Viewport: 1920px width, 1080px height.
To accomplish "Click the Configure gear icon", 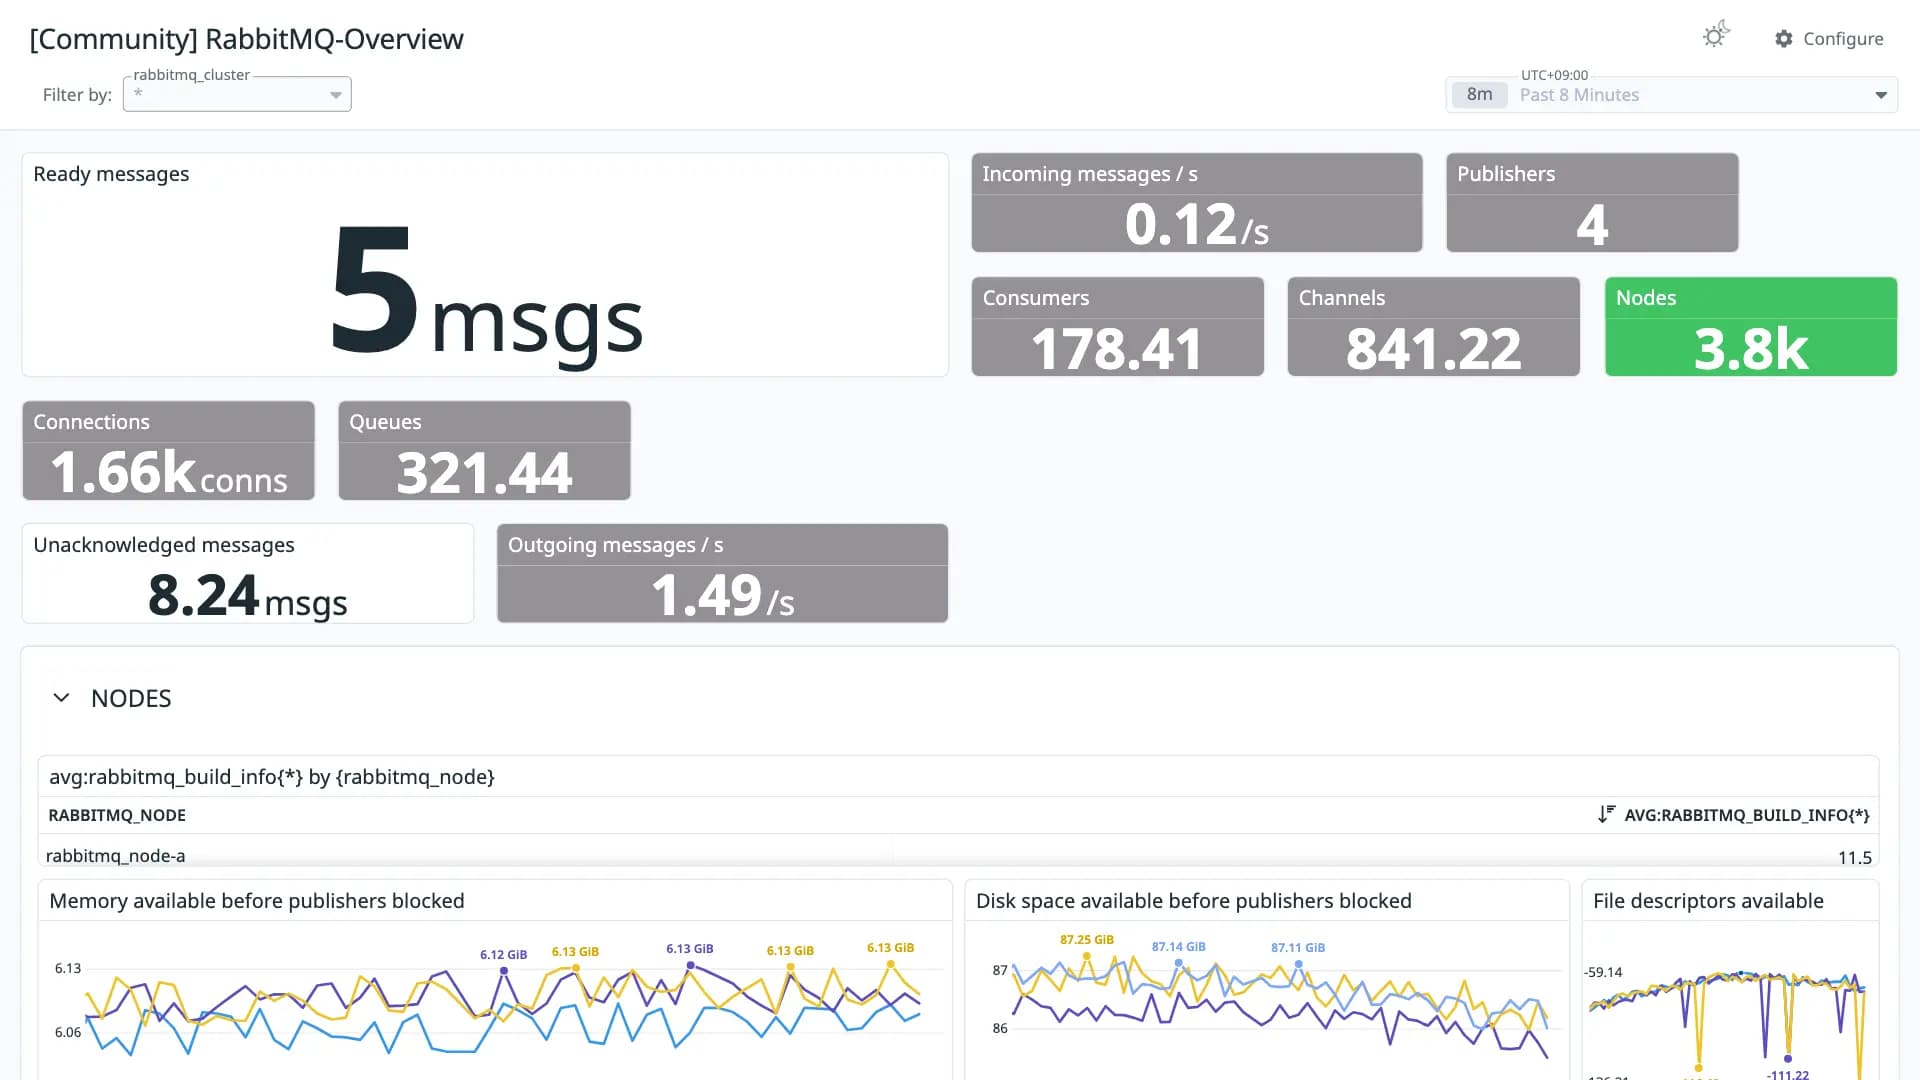I will [1784, 39].
